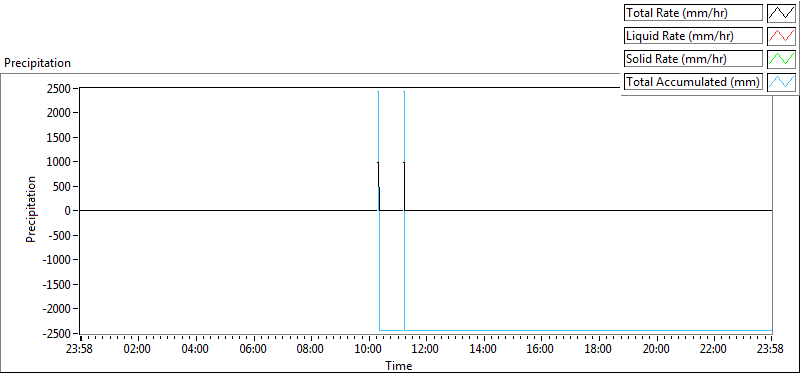Image resolution: width=800 pixels, height=373 pixels.
Task: Select the Total Accumulated (mm) legend label
Action: tap(693, 81)
